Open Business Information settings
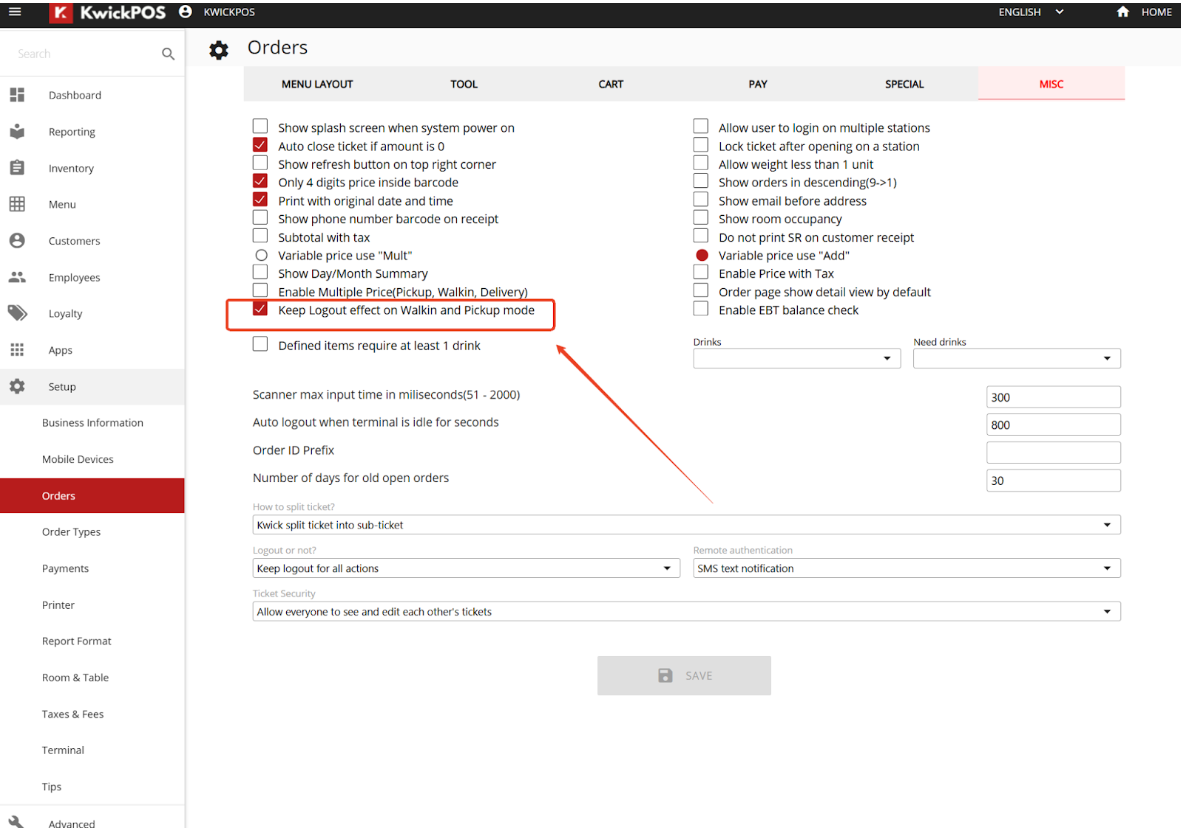The height and width of the screenshot is (828, 1183). pyautogui.click(x=93, y=423)
